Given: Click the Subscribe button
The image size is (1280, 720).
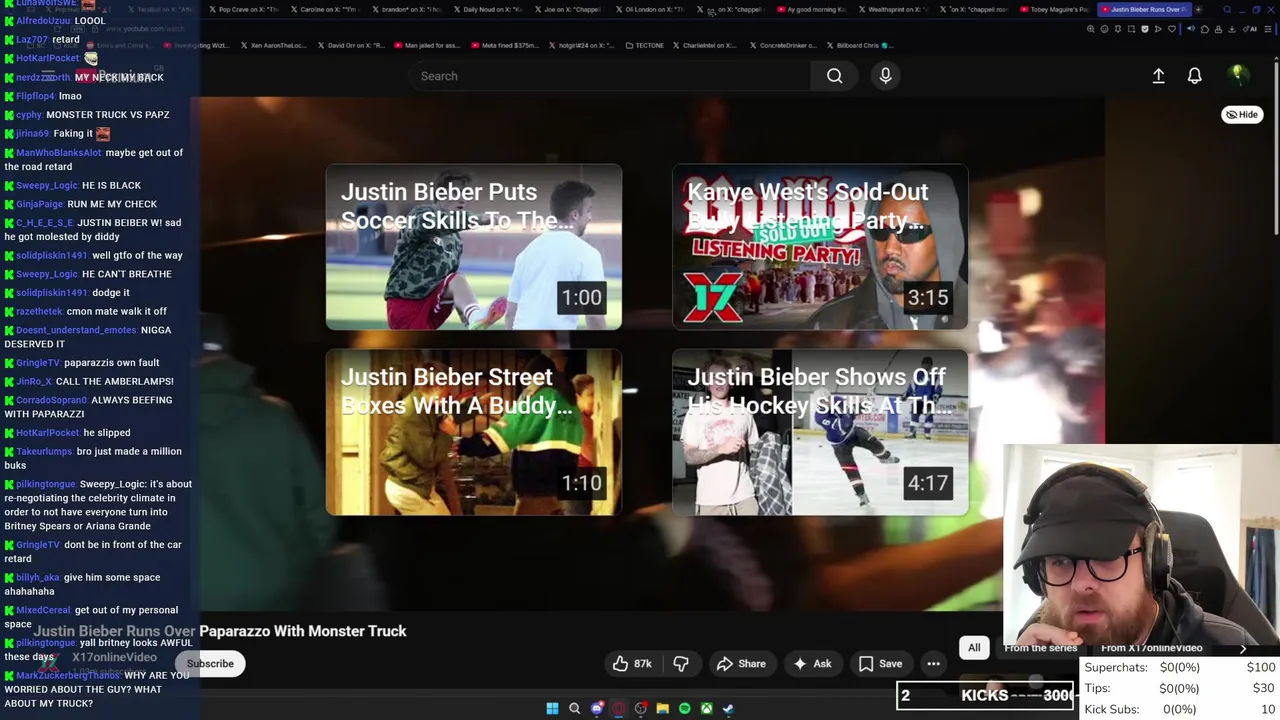Looking at the screenshot, I should (x=210, y=663).
